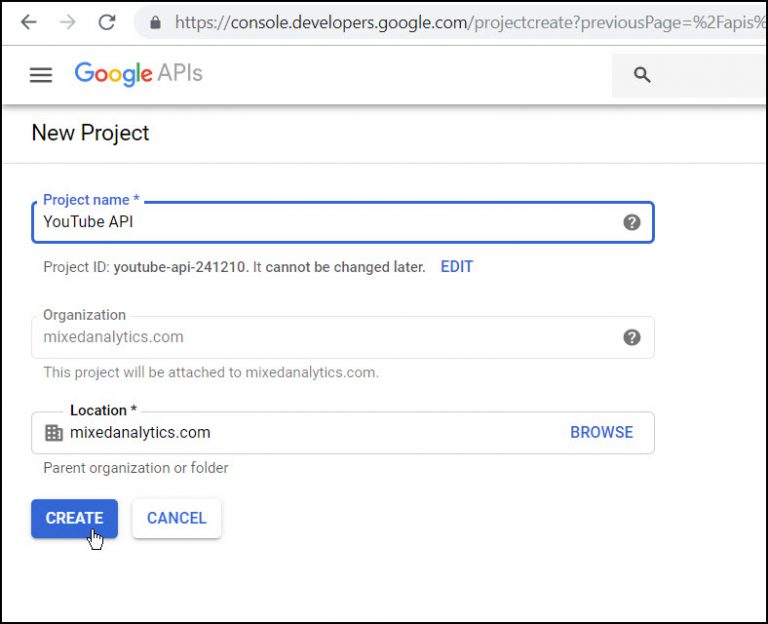
Task: Create the new project
Action: pyautogui.click(x=74, y=518)
